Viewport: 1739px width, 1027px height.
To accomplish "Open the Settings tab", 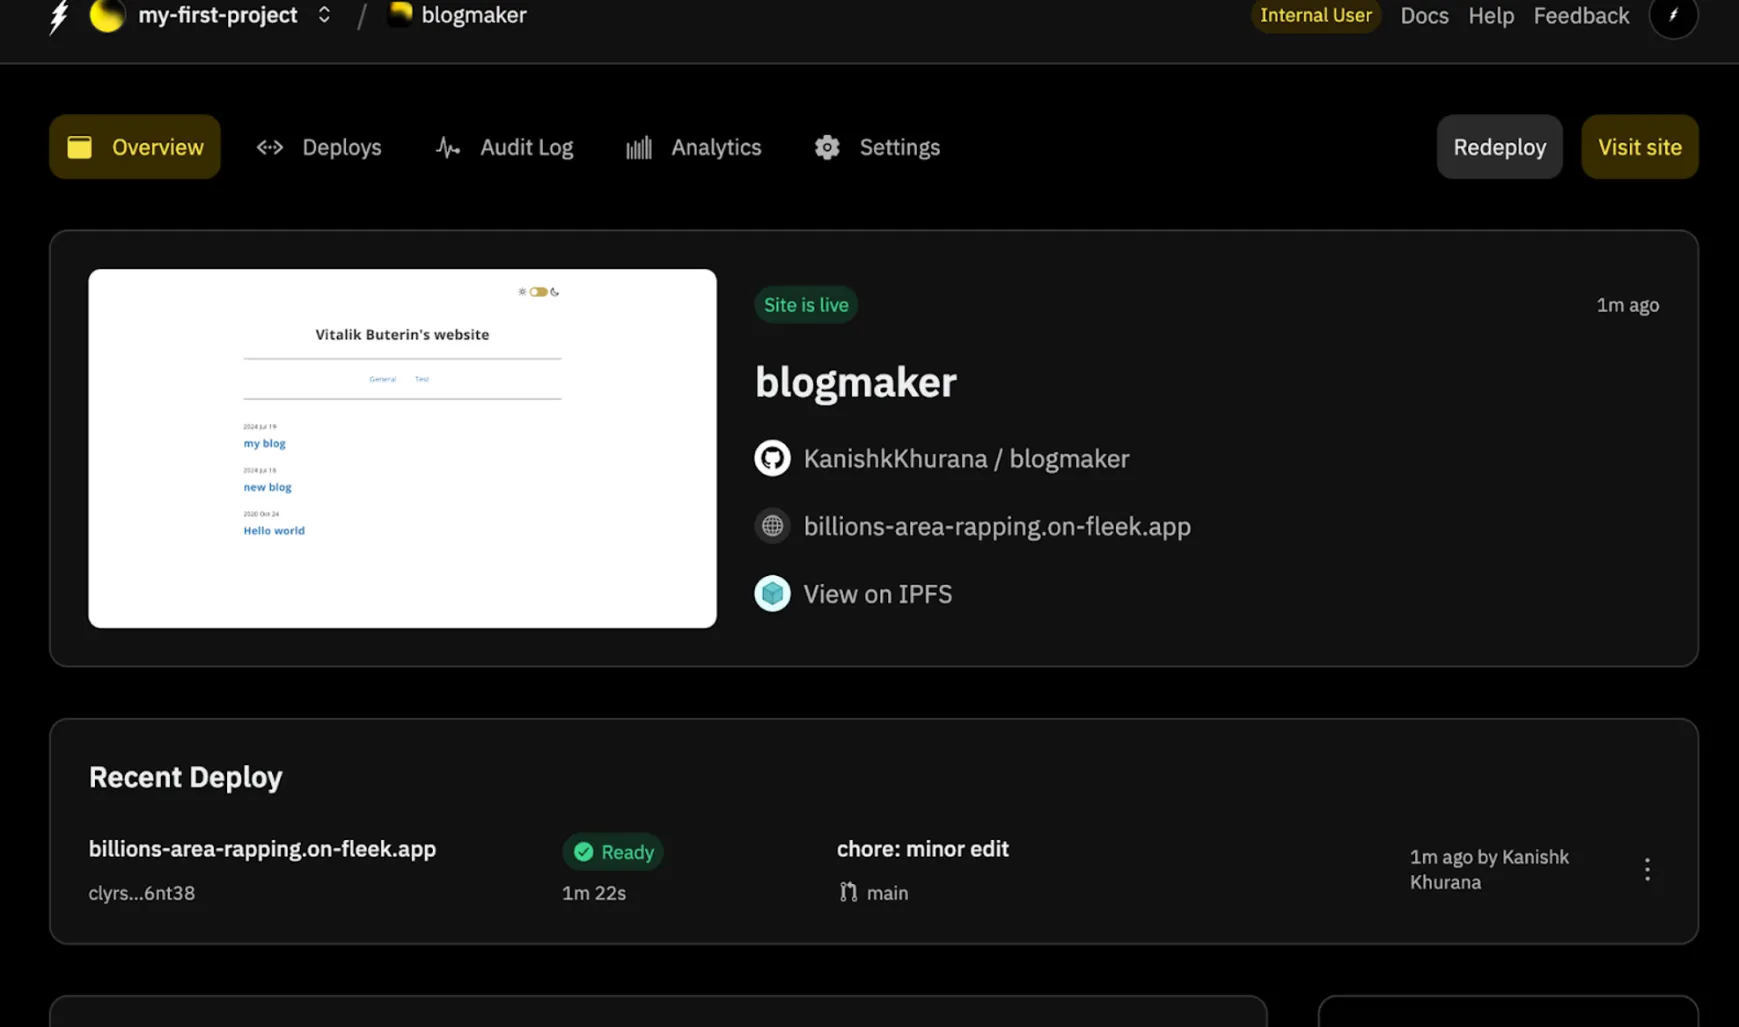I will point(877,147).
